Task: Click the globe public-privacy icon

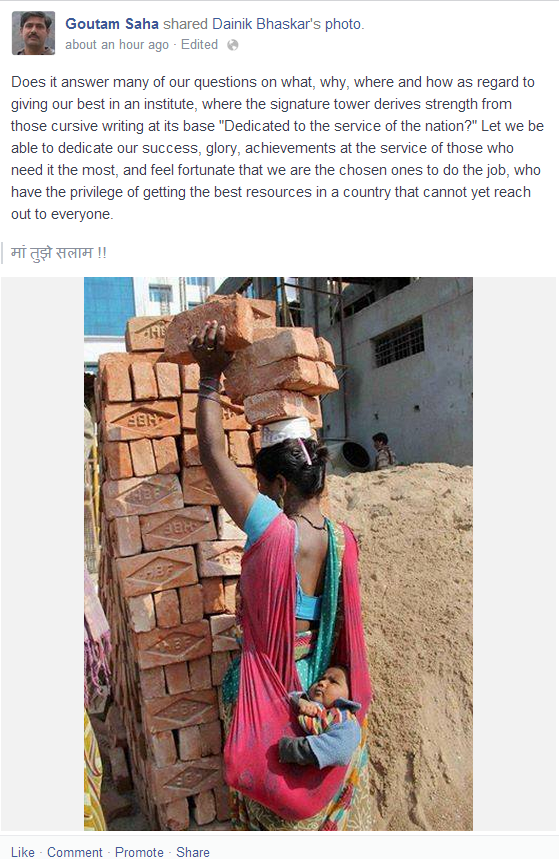Action: tap(233, 45)
